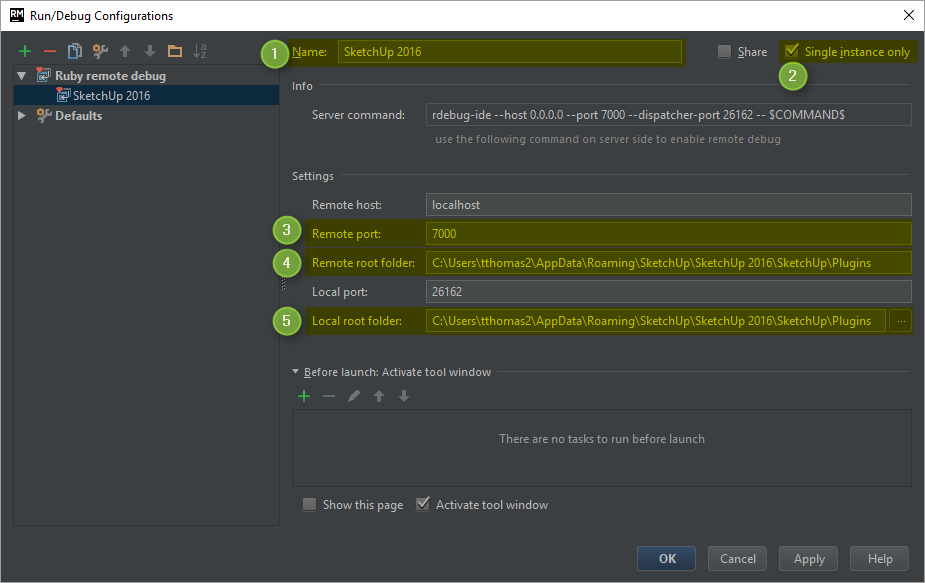The height and width of the screenshot is (583, 925).
Task: Toggle the Show this page checkbox
Action: (310, 505)
